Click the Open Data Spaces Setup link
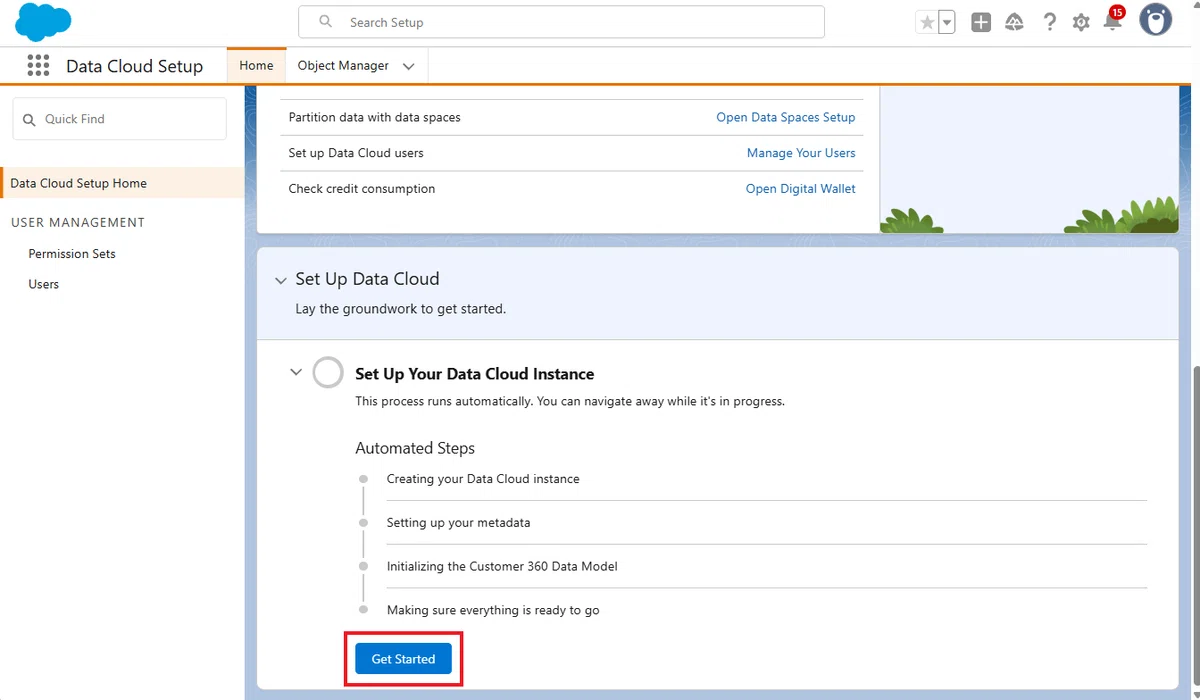Screen dimensions: 1200x700 pos(786,117)
